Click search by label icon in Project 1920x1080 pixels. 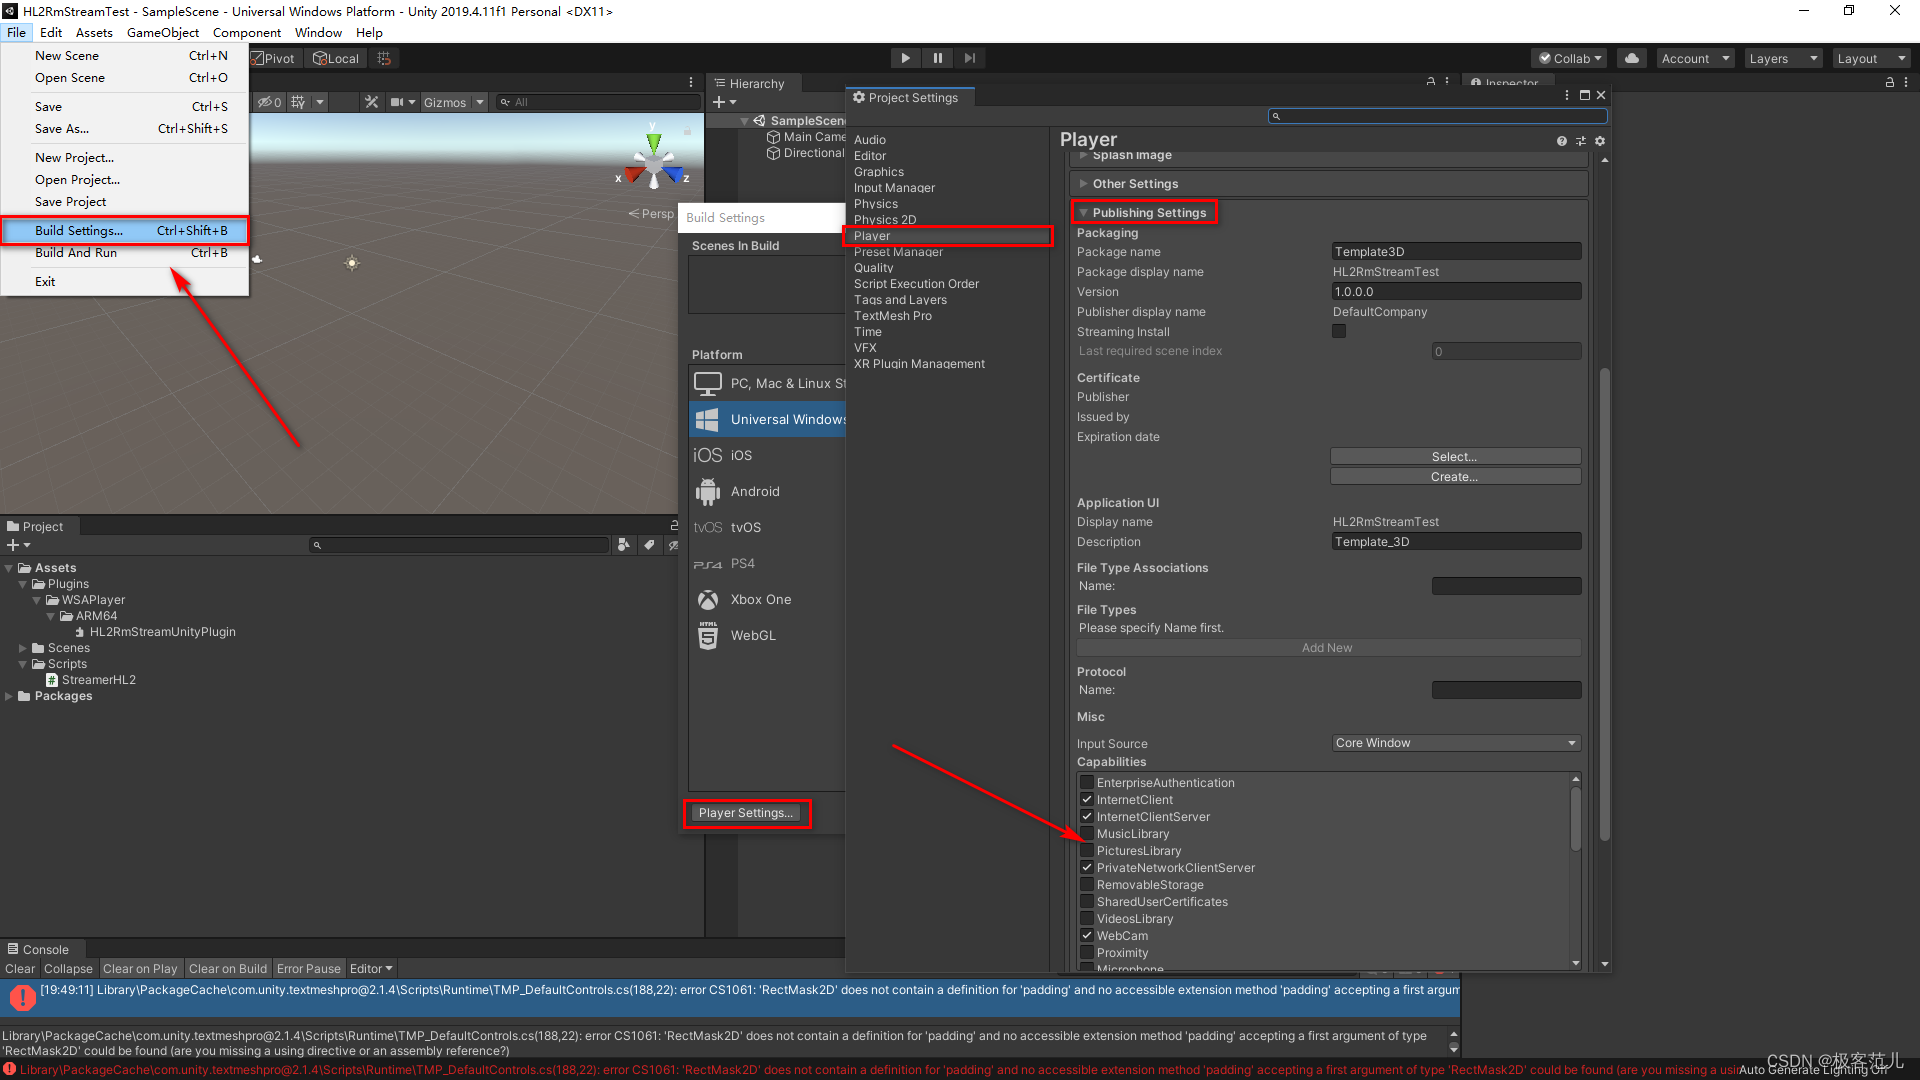[x=649, y=545]
